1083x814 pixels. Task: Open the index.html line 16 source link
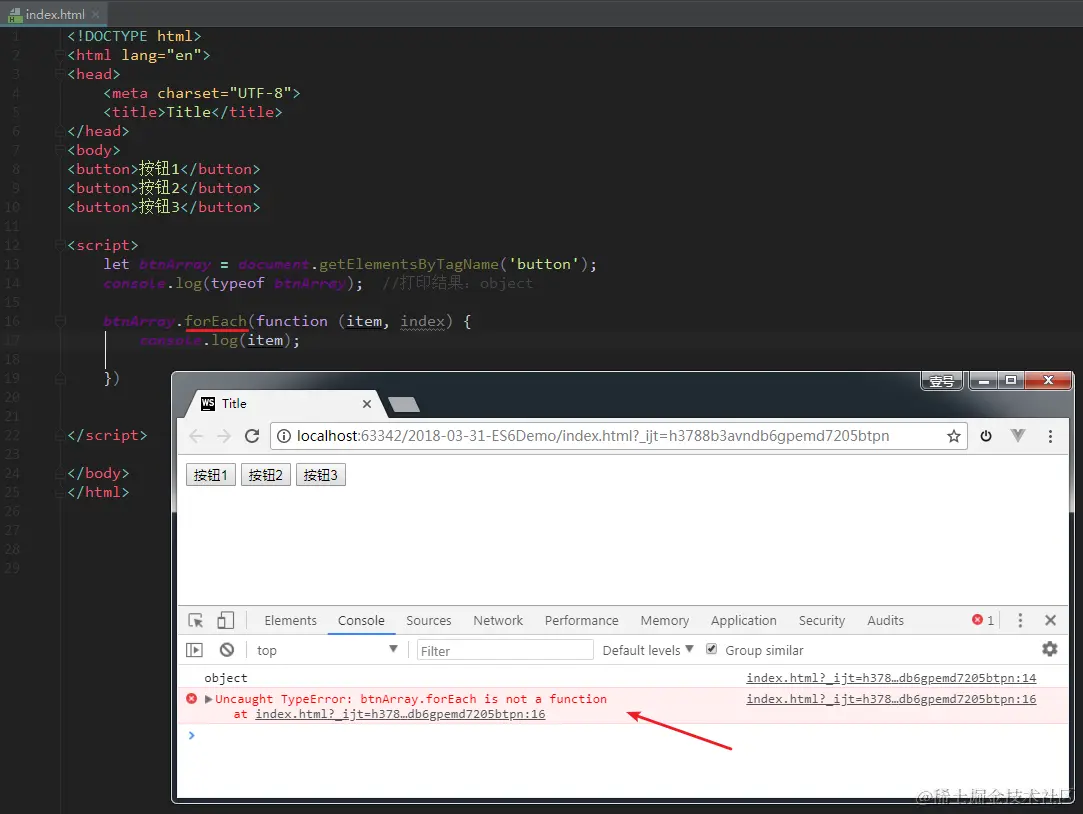pyautogui.click(x=891, y=699)
